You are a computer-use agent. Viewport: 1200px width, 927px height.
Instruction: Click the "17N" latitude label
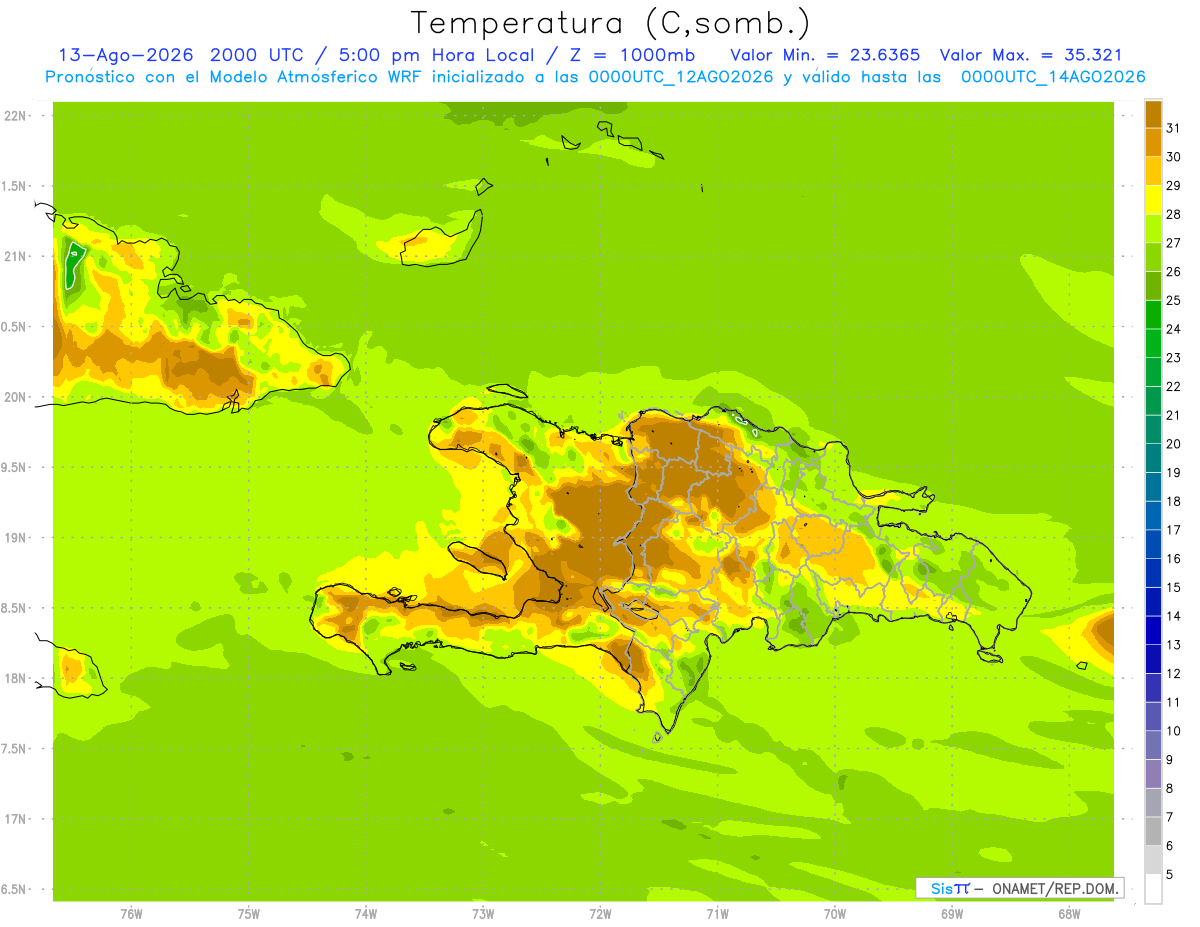(x=15, y=819)
